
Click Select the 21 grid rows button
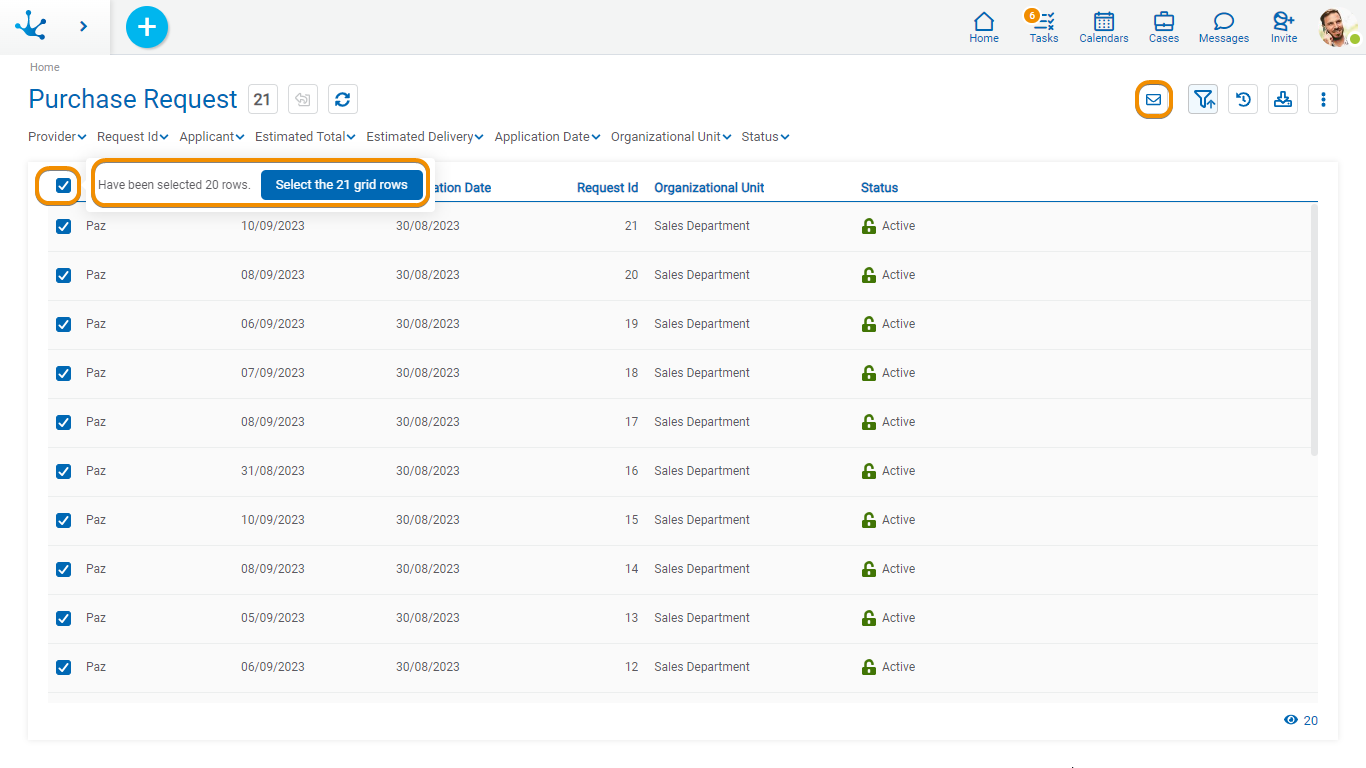[342, 185]
